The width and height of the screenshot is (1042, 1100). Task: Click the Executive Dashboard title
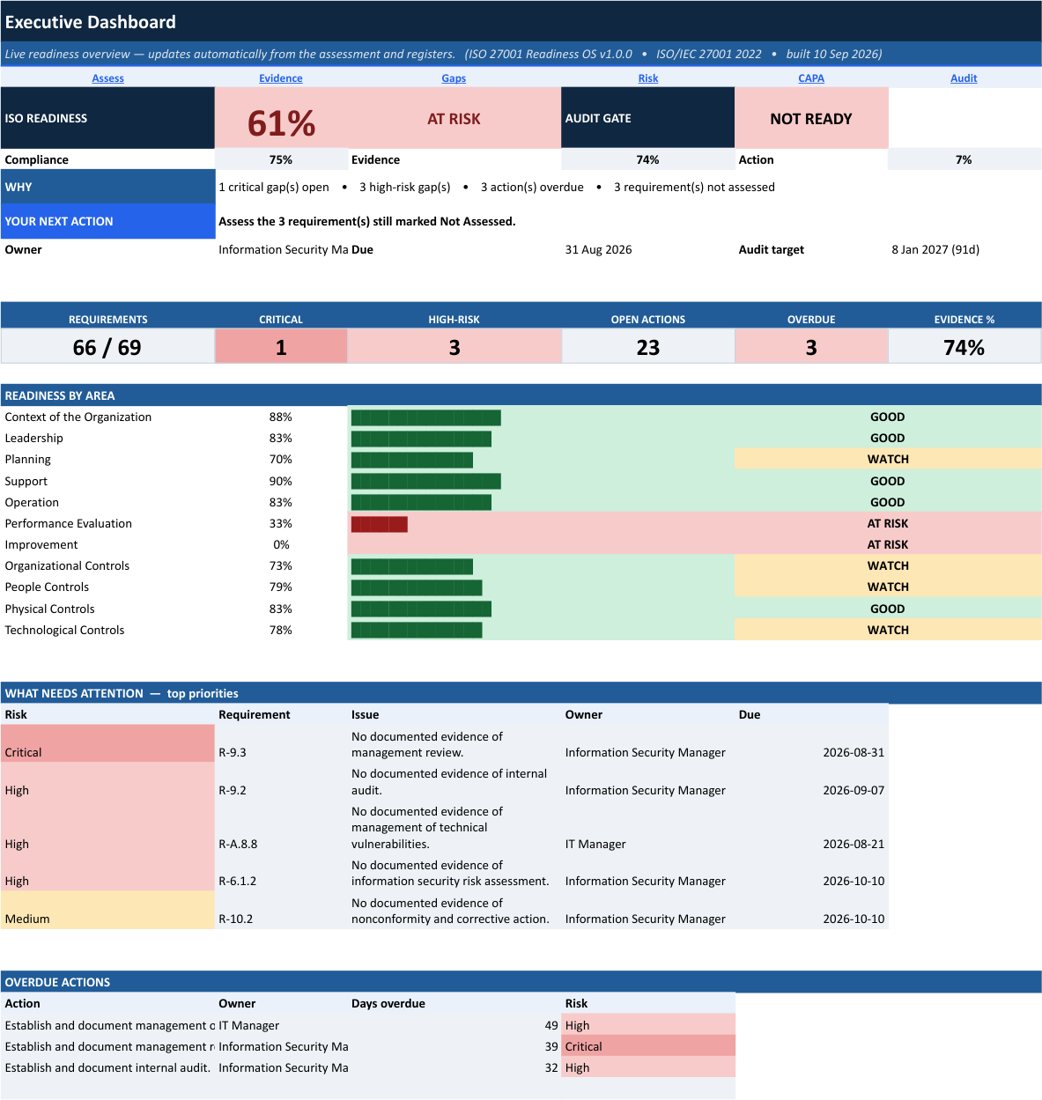click(x=90, y=22)
